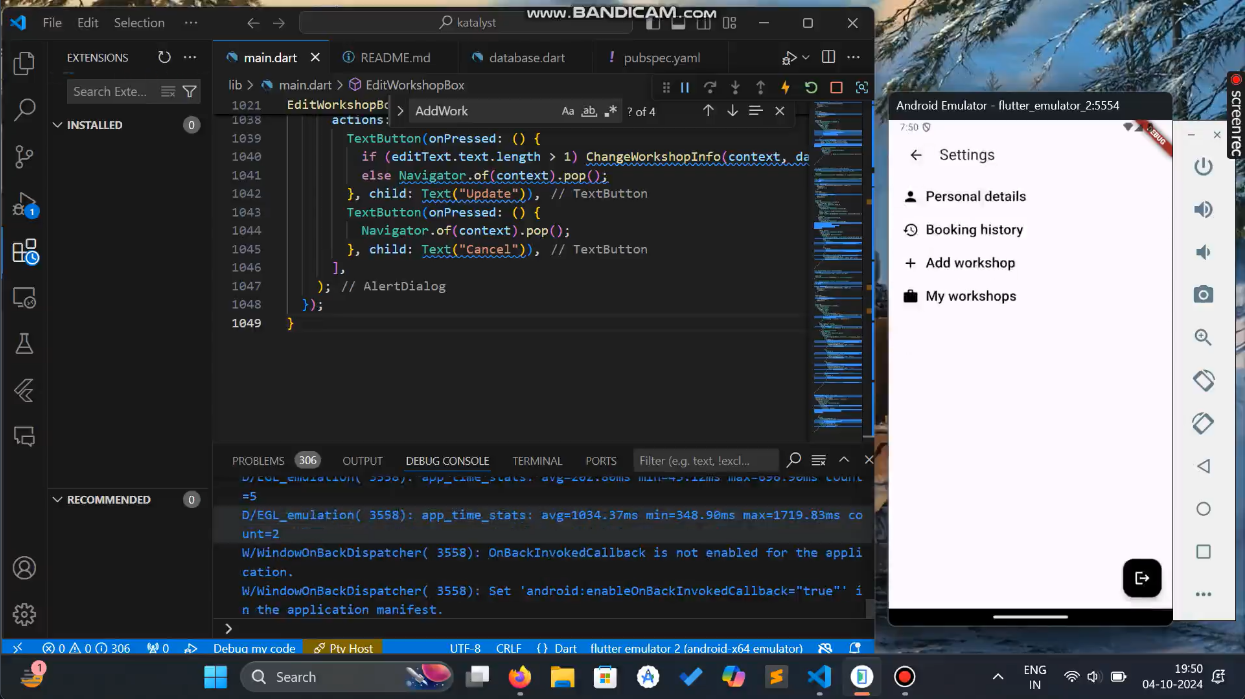Expand the replace row in find widget
Image resolution: width=1245 pixels, height=699 pixels.
tap(400, 111)
